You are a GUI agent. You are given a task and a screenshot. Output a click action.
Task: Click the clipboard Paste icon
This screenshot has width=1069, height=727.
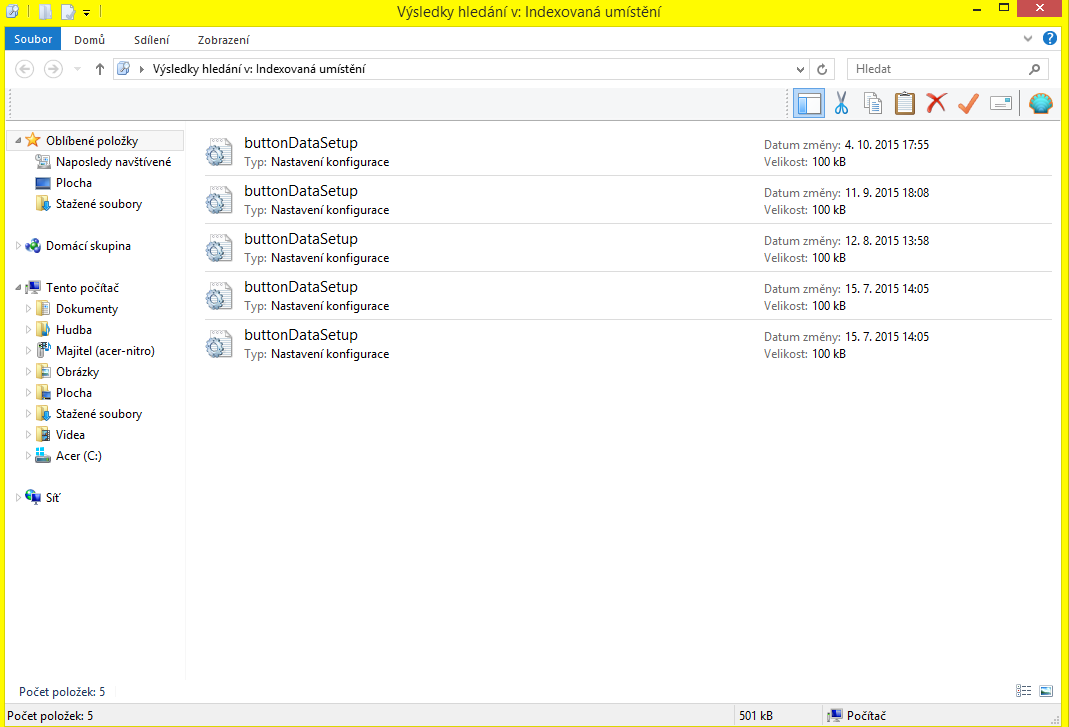[x=904, y=103]
